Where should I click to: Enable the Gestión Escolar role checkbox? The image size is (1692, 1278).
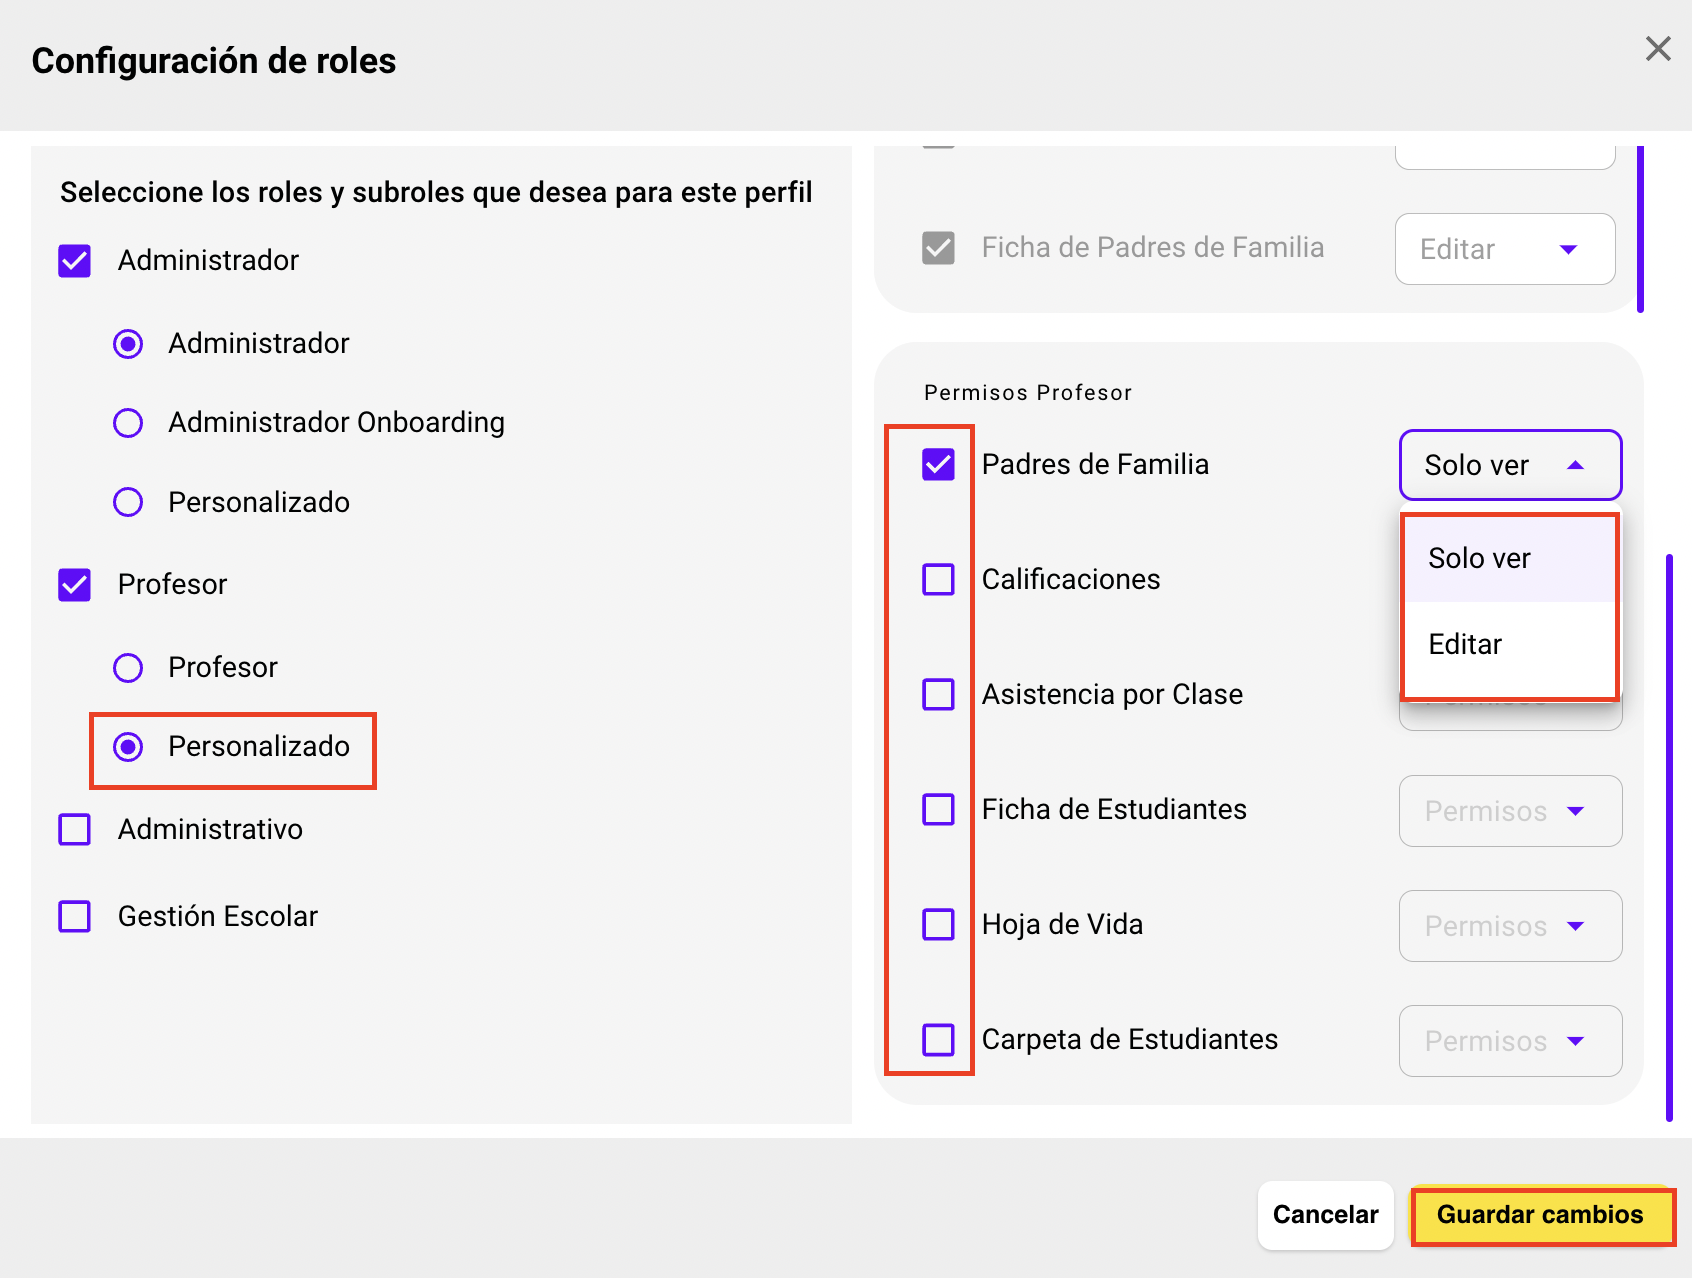[x=75, y=916]
